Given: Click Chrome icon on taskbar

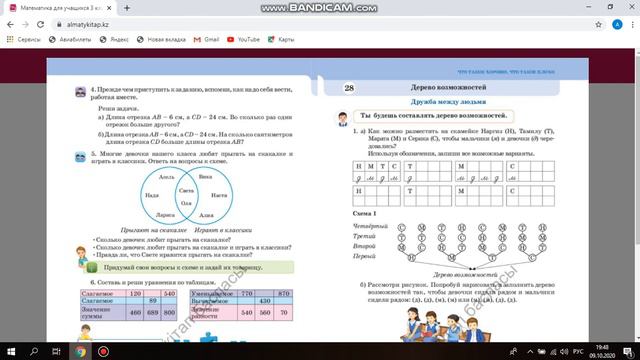Looking at the screenshot, I should 80,351.
